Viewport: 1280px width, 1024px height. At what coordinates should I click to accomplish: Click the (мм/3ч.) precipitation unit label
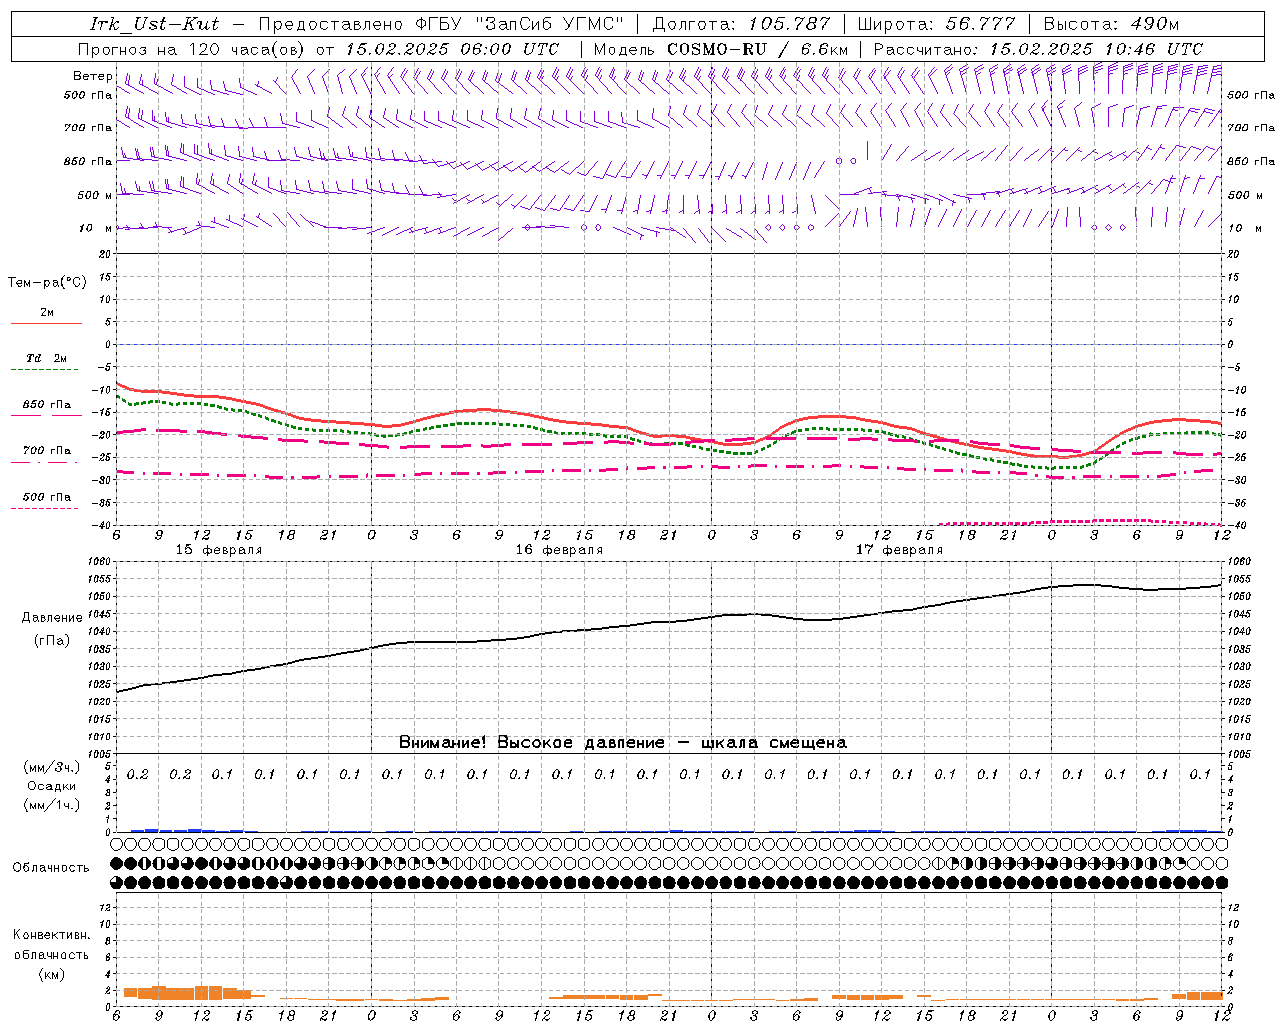51,767
